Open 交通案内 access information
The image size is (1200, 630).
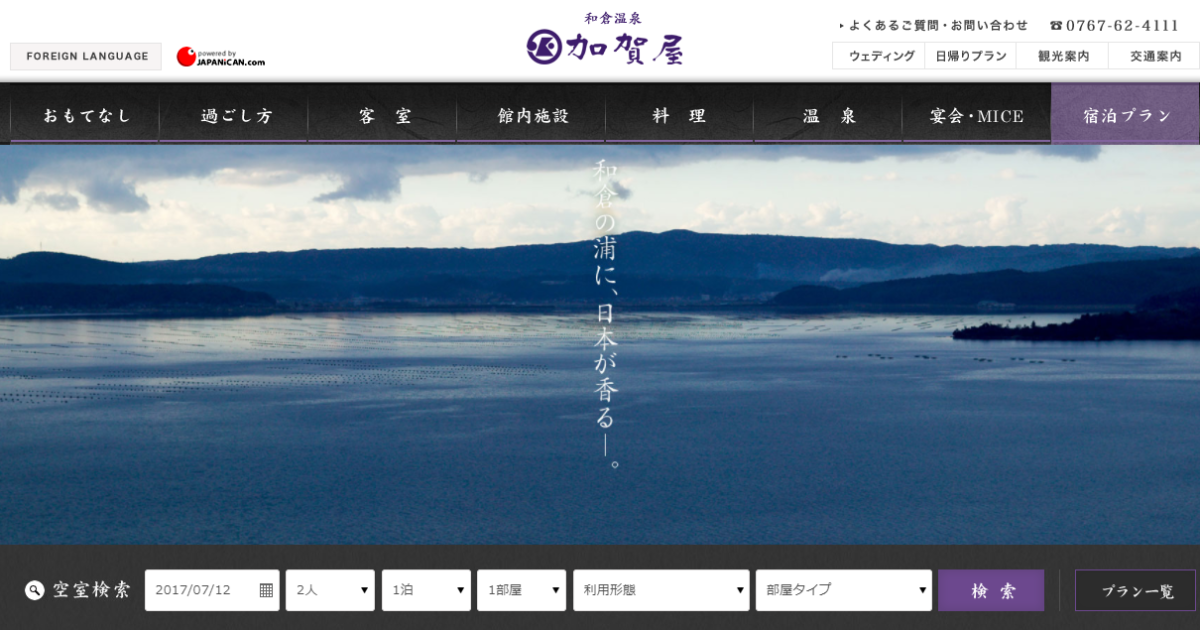pos(1155,56)
